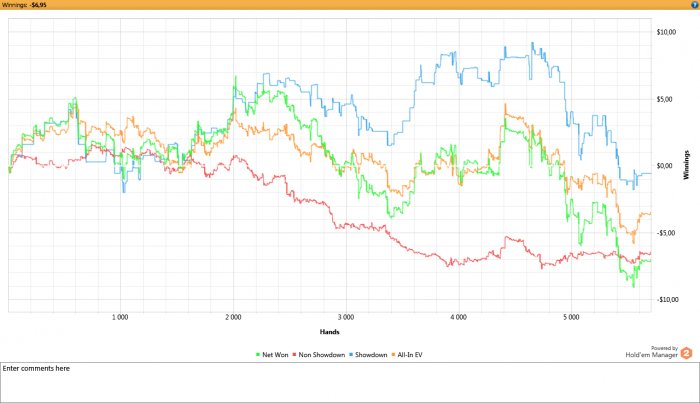Click the 'Enter comments here' text box

(350, 382)
